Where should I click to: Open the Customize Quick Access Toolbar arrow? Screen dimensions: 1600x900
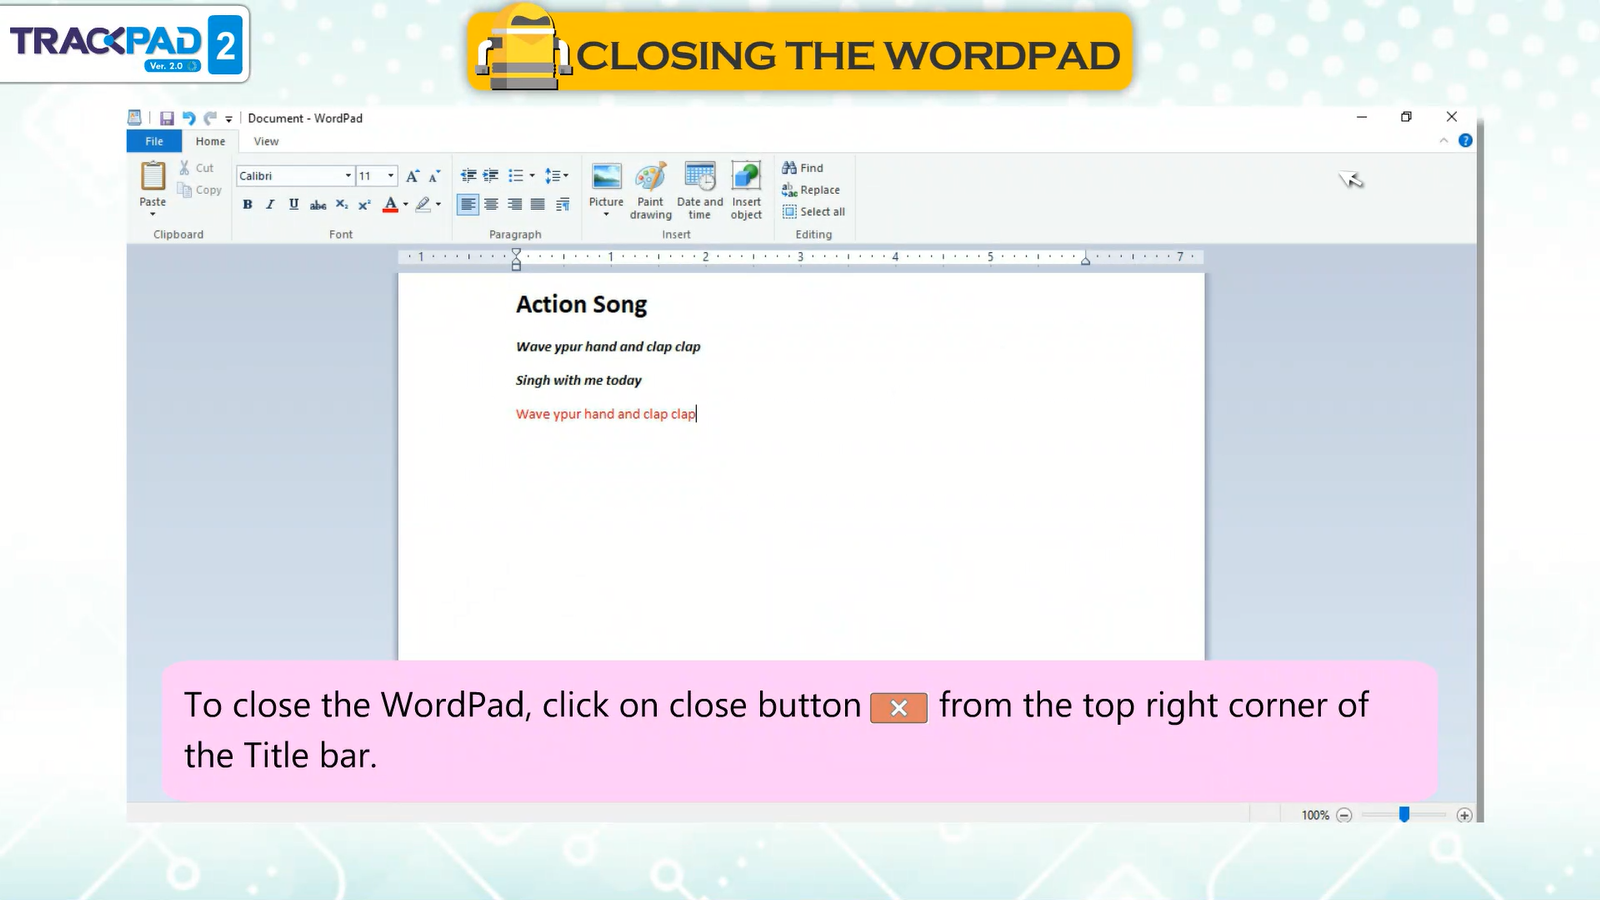[229, 119]
